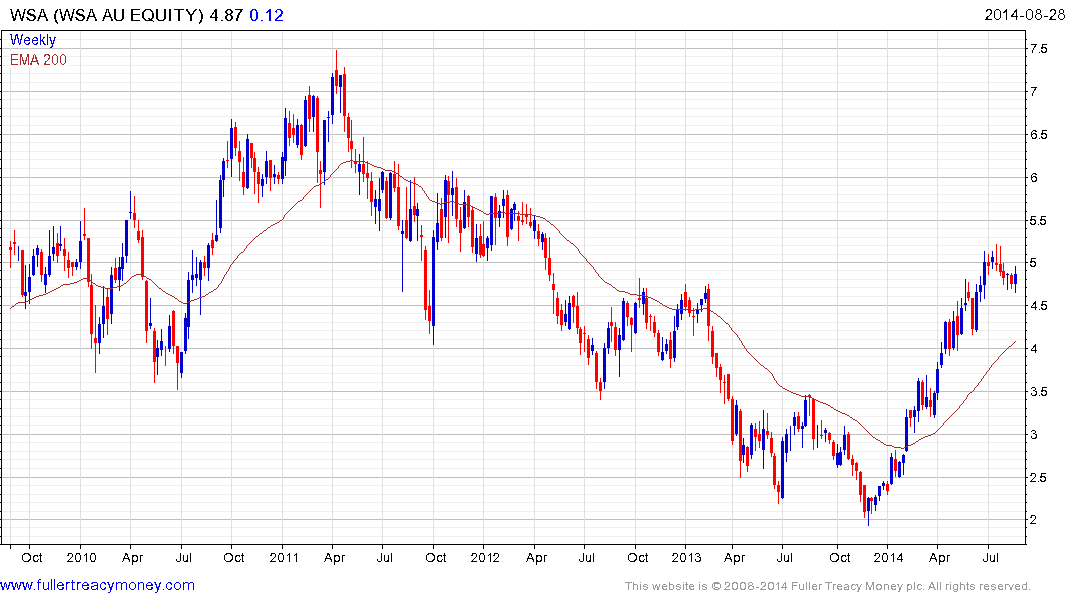
Task: Click the 2011 year axis label
Action: (284, 557)
